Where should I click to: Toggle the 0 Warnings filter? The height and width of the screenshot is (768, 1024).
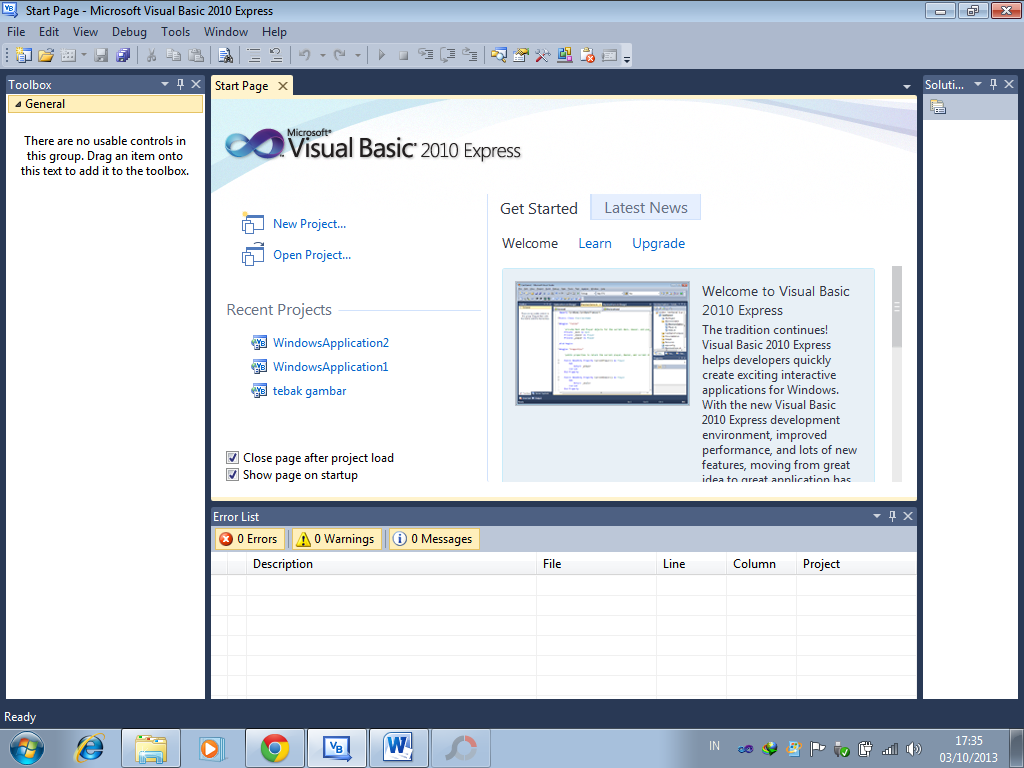[336, 539]
